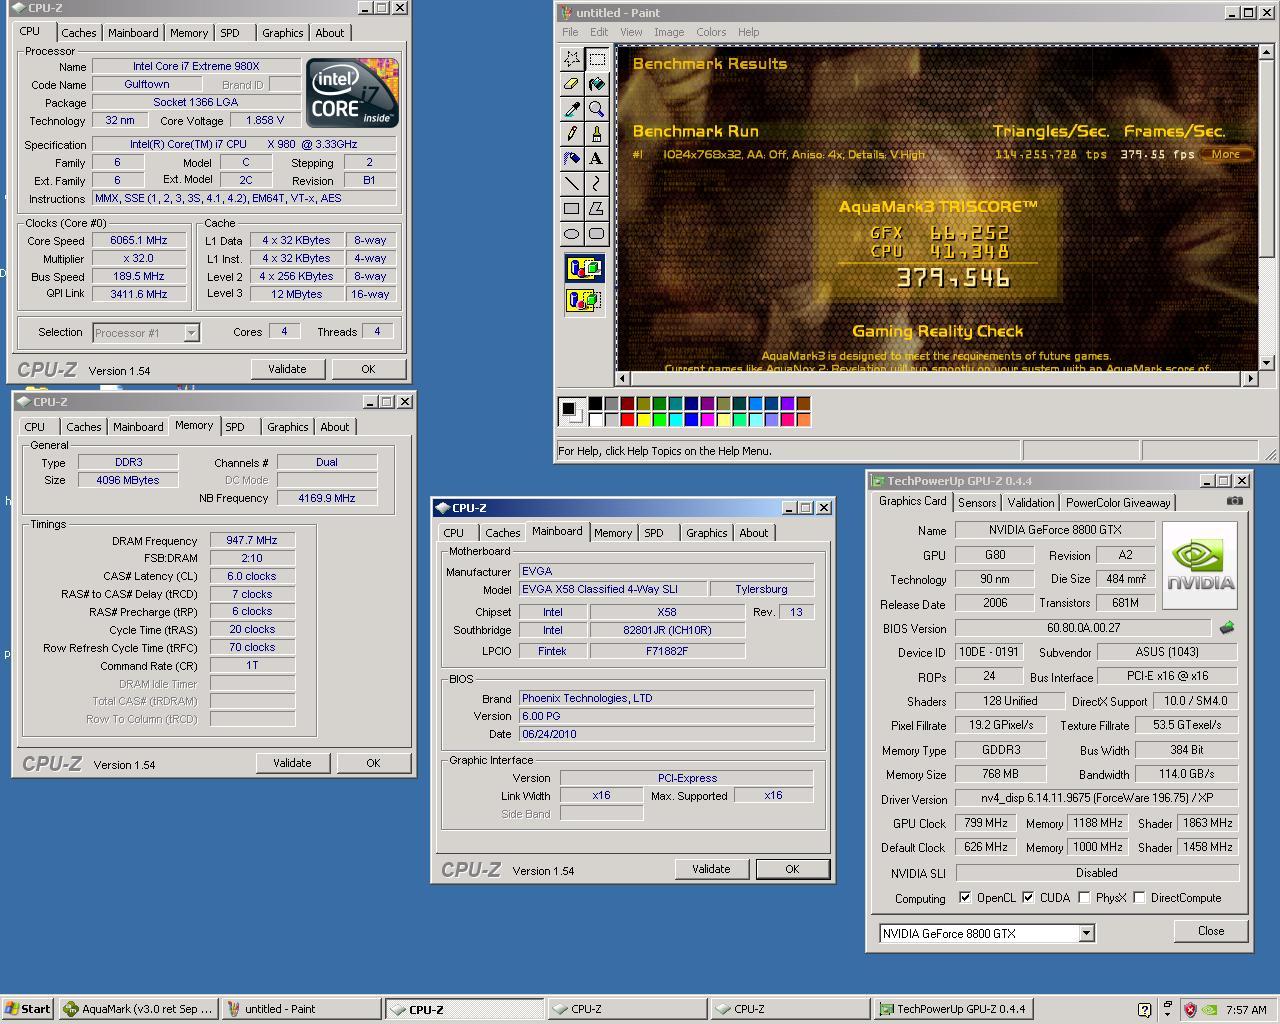Select the Magnifier tool in Paint

point(597,109)
